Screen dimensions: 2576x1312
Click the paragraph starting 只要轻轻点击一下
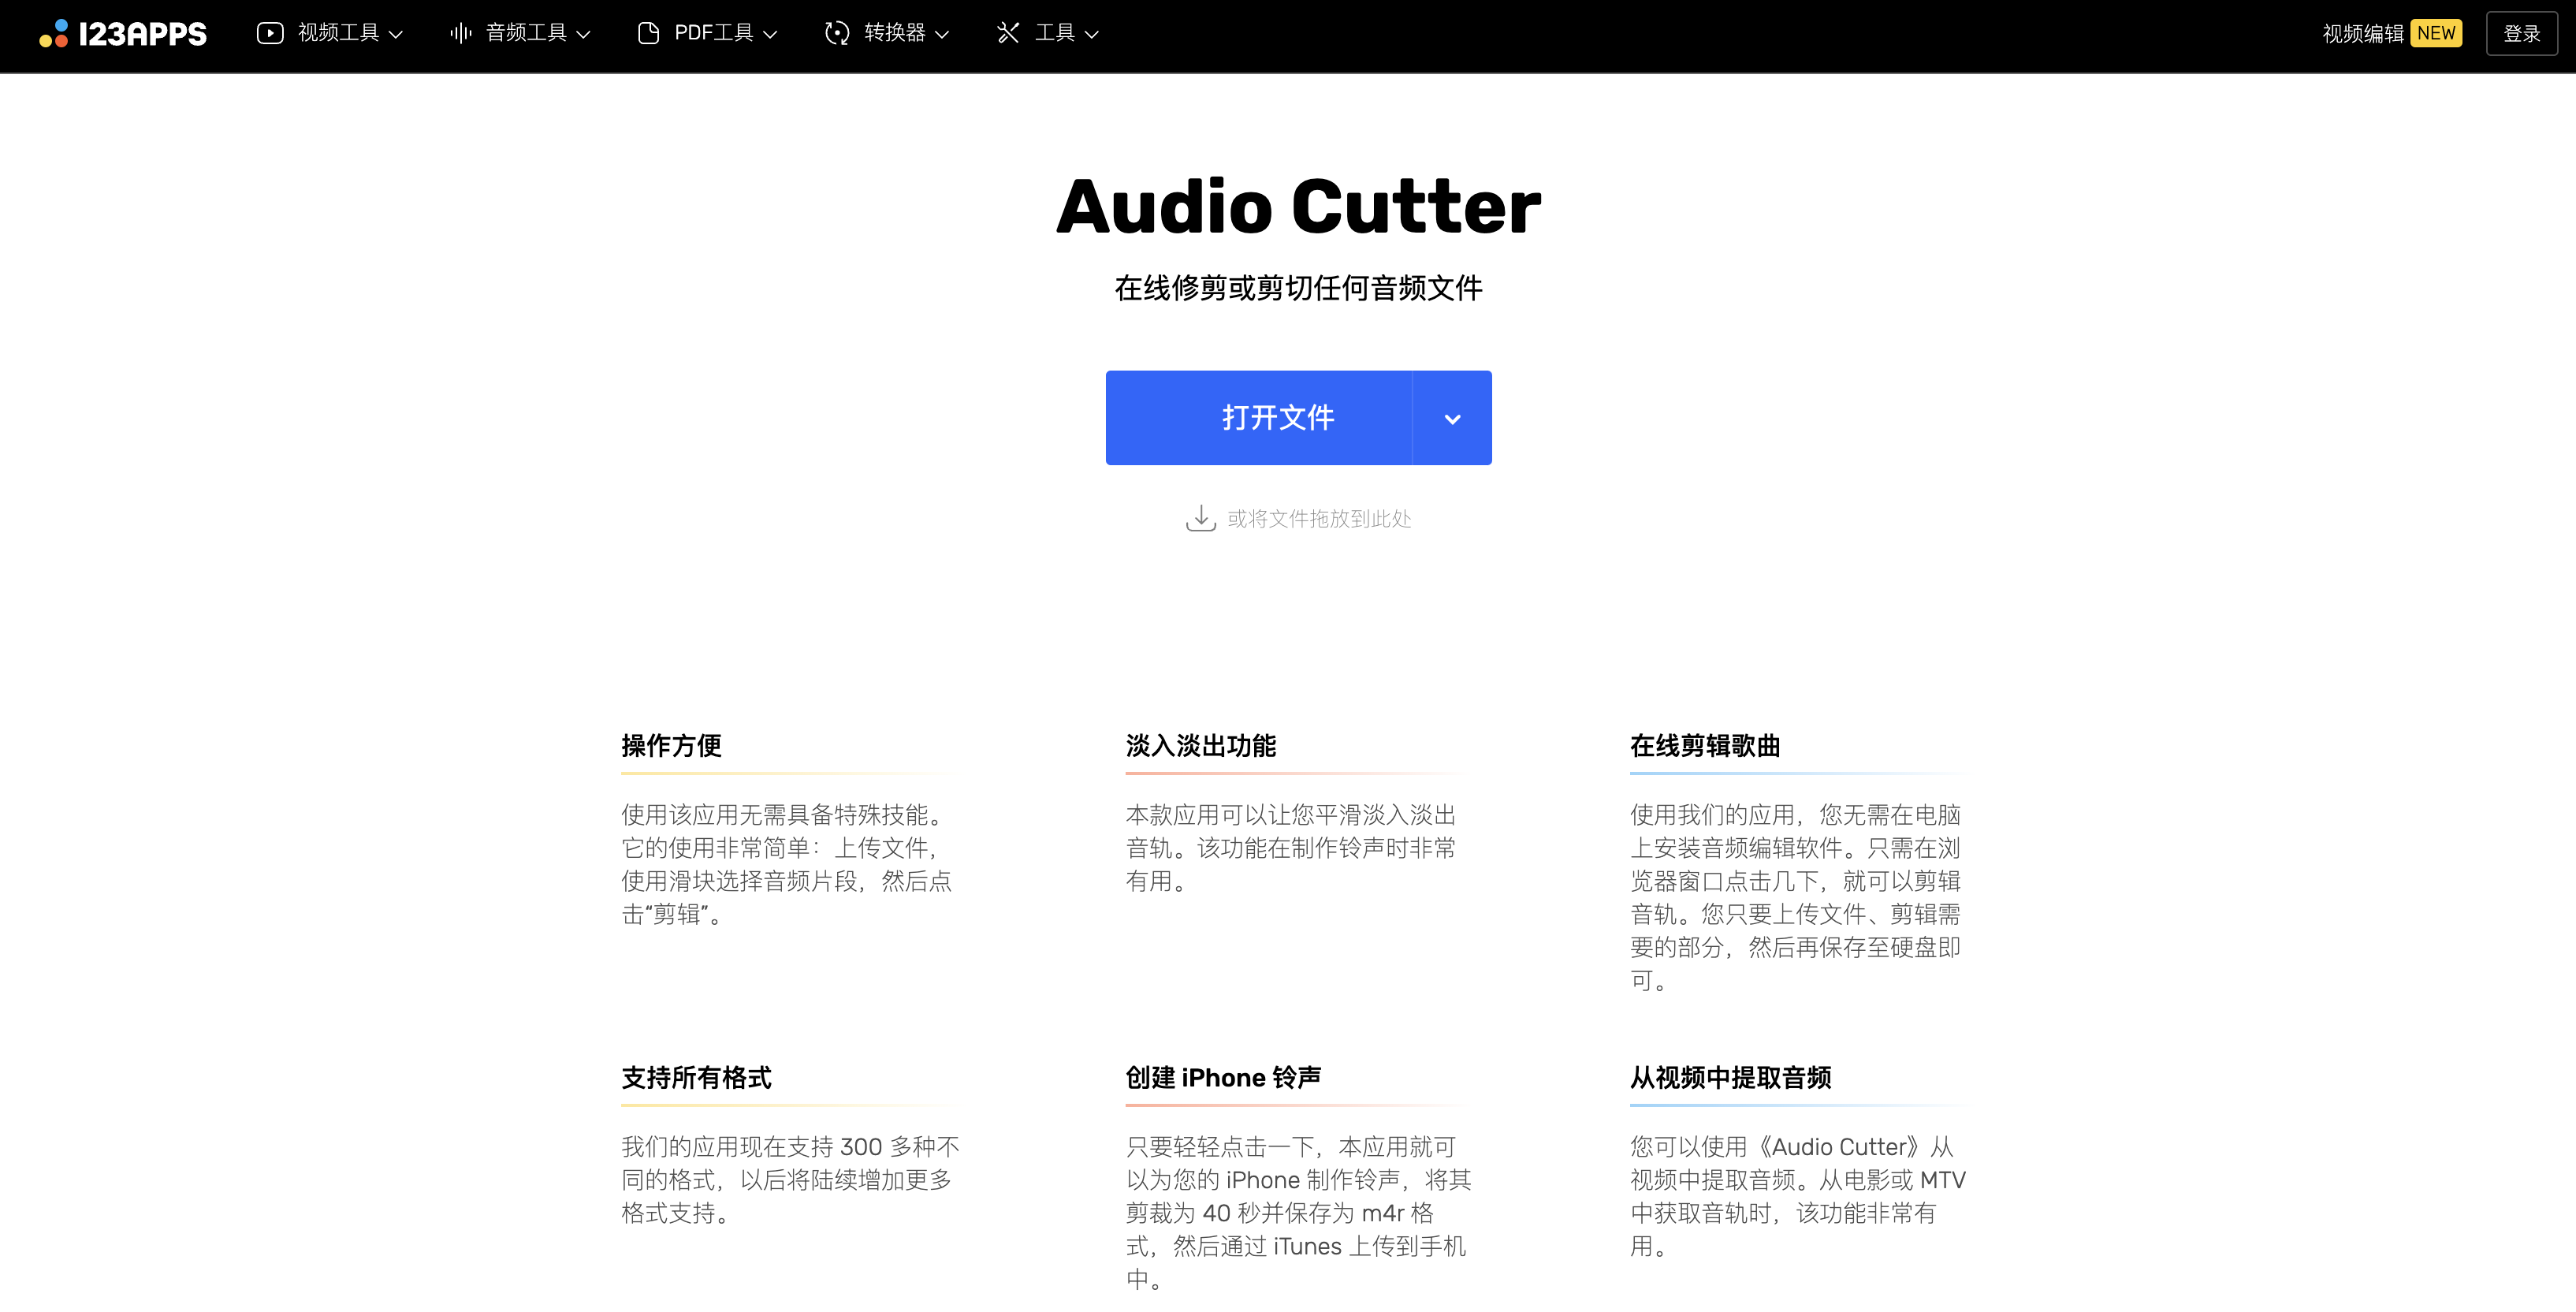(x=1298, y=1213)
